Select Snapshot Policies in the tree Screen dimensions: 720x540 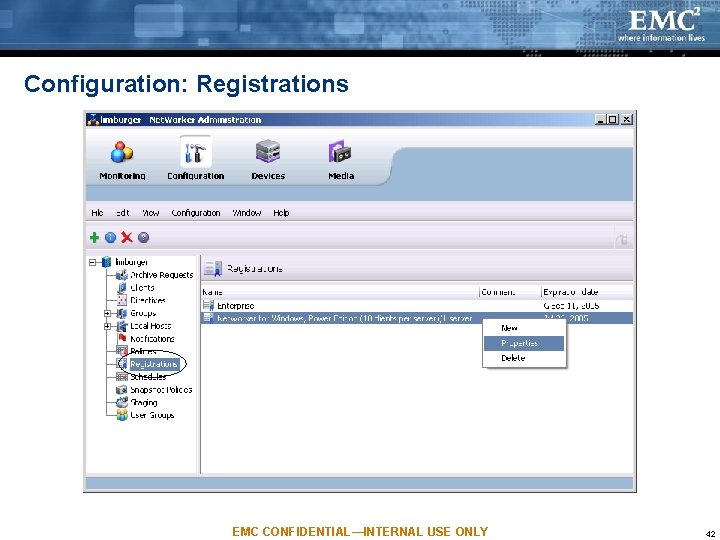pos(161,390)
